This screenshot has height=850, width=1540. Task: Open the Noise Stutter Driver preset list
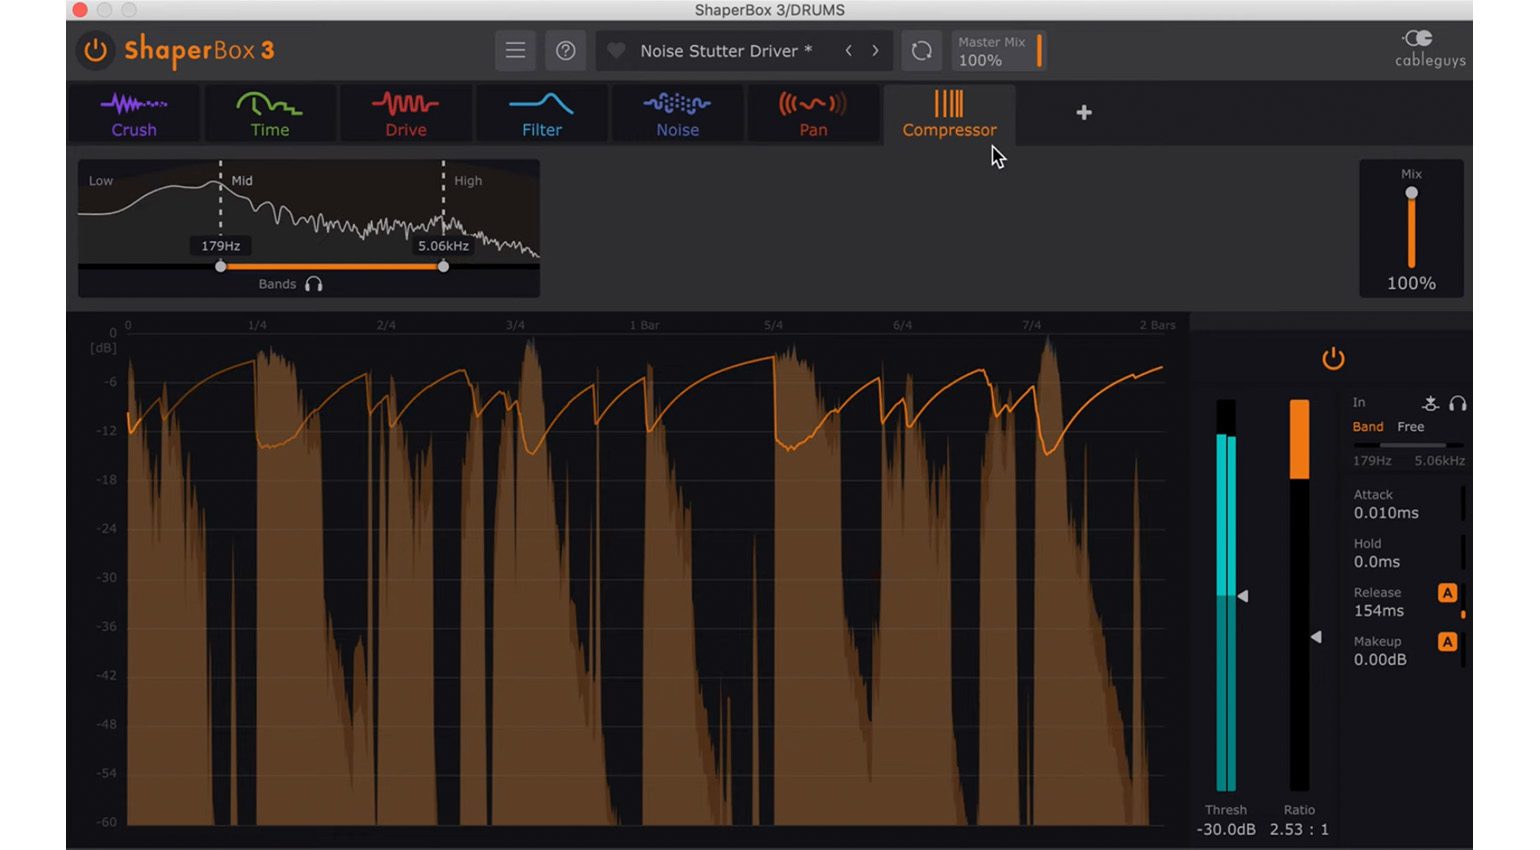click(x=726, y=51)
